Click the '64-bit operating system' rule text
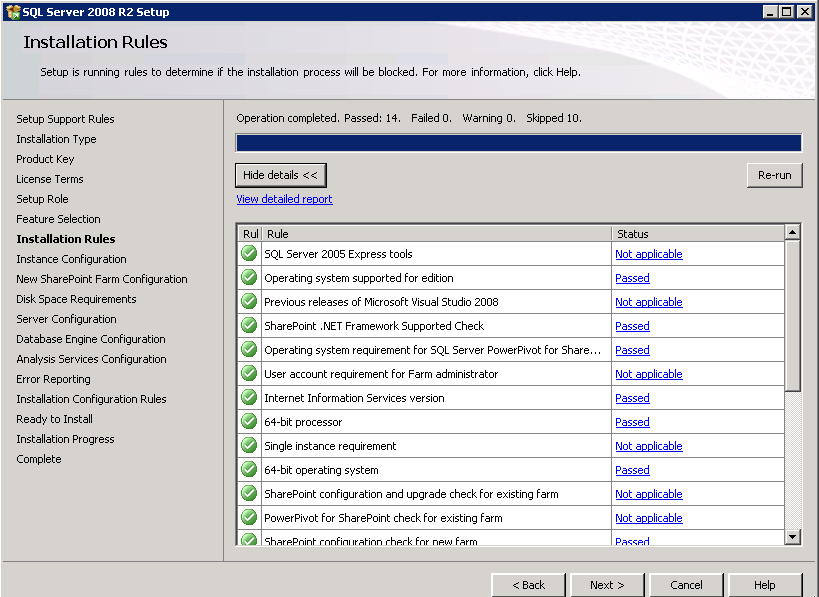The width and height of the screenshot is (819, 597). click(x=321, y=470)
